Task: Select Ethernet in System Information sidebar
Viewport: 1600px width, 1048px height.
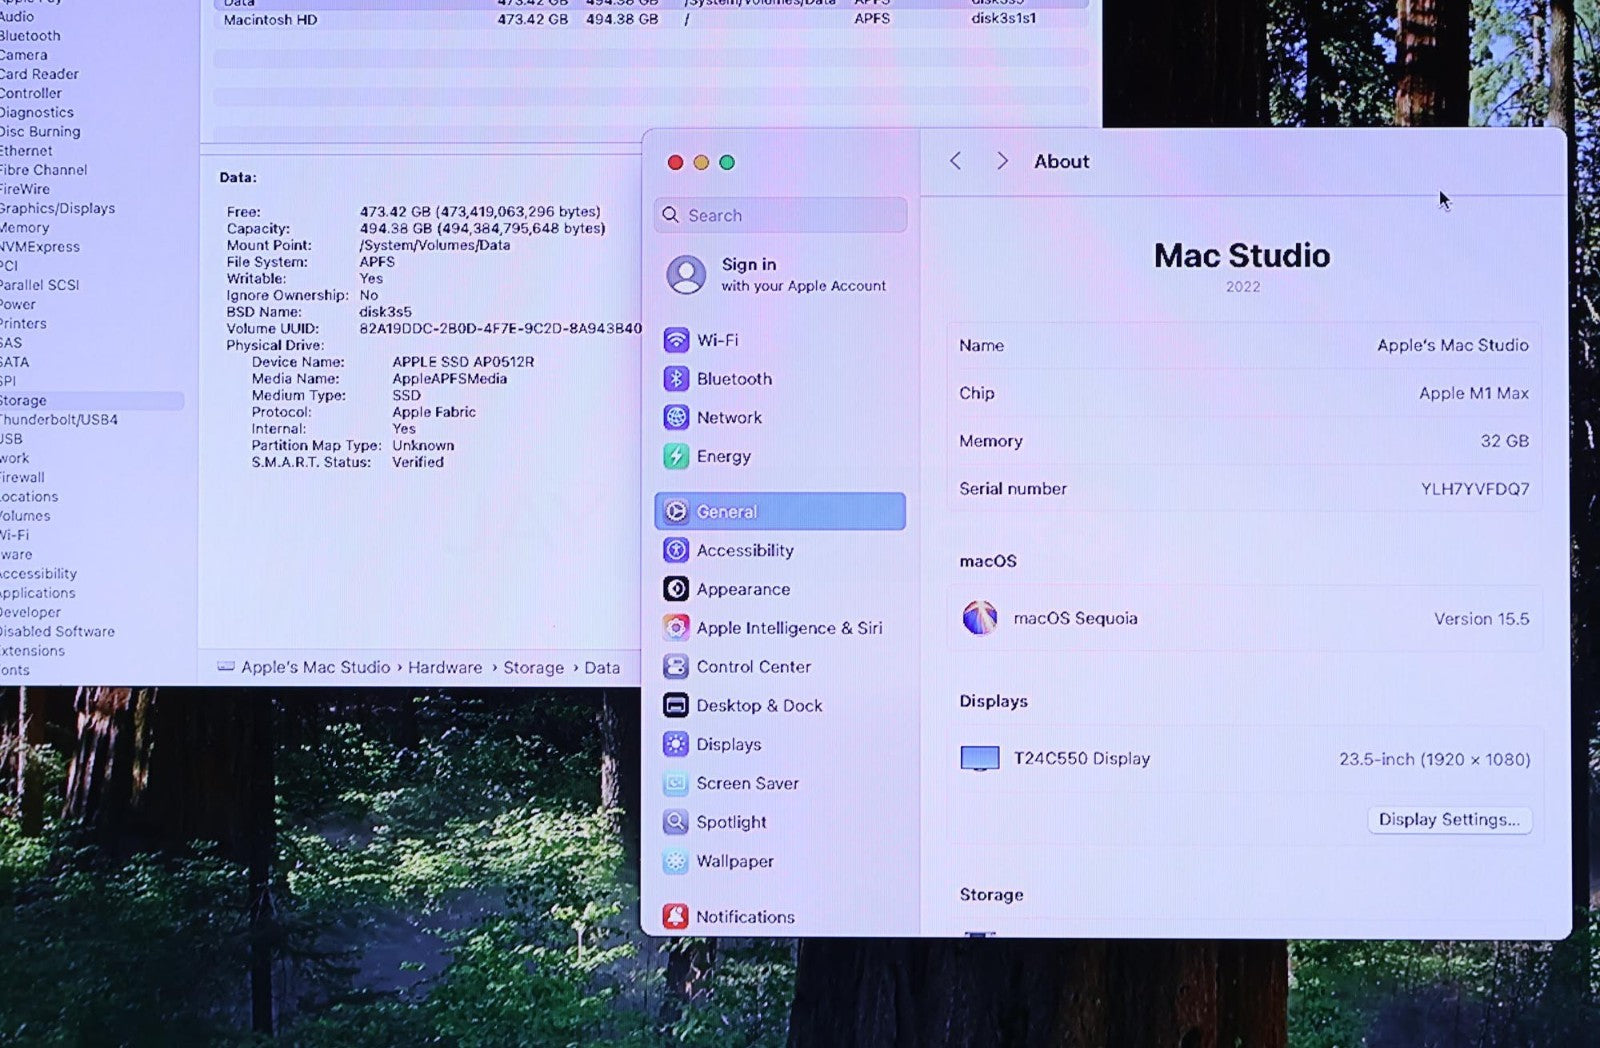Action: [x=26, y=151]
